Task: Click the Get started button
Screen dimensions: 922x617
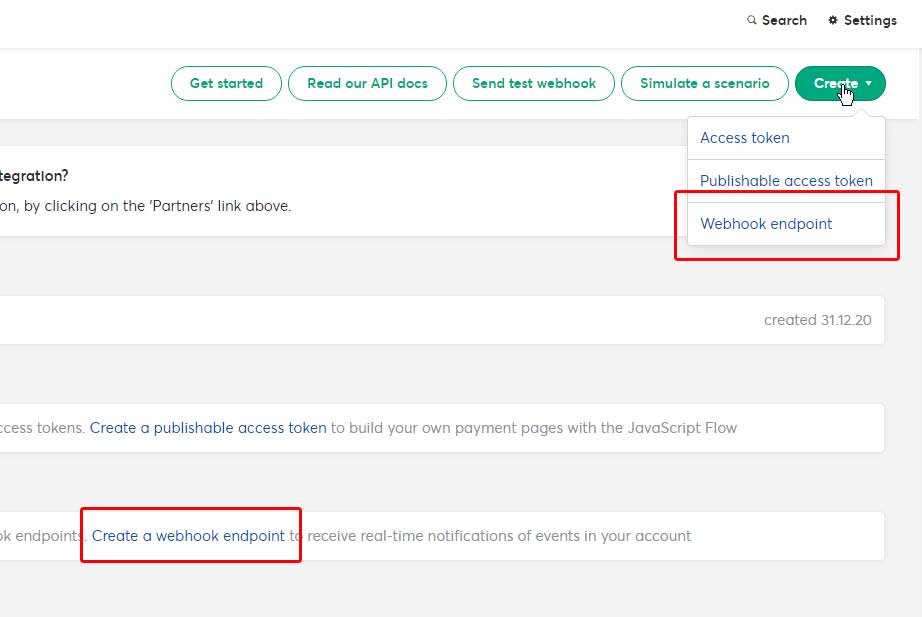Action: click(226, 84)
